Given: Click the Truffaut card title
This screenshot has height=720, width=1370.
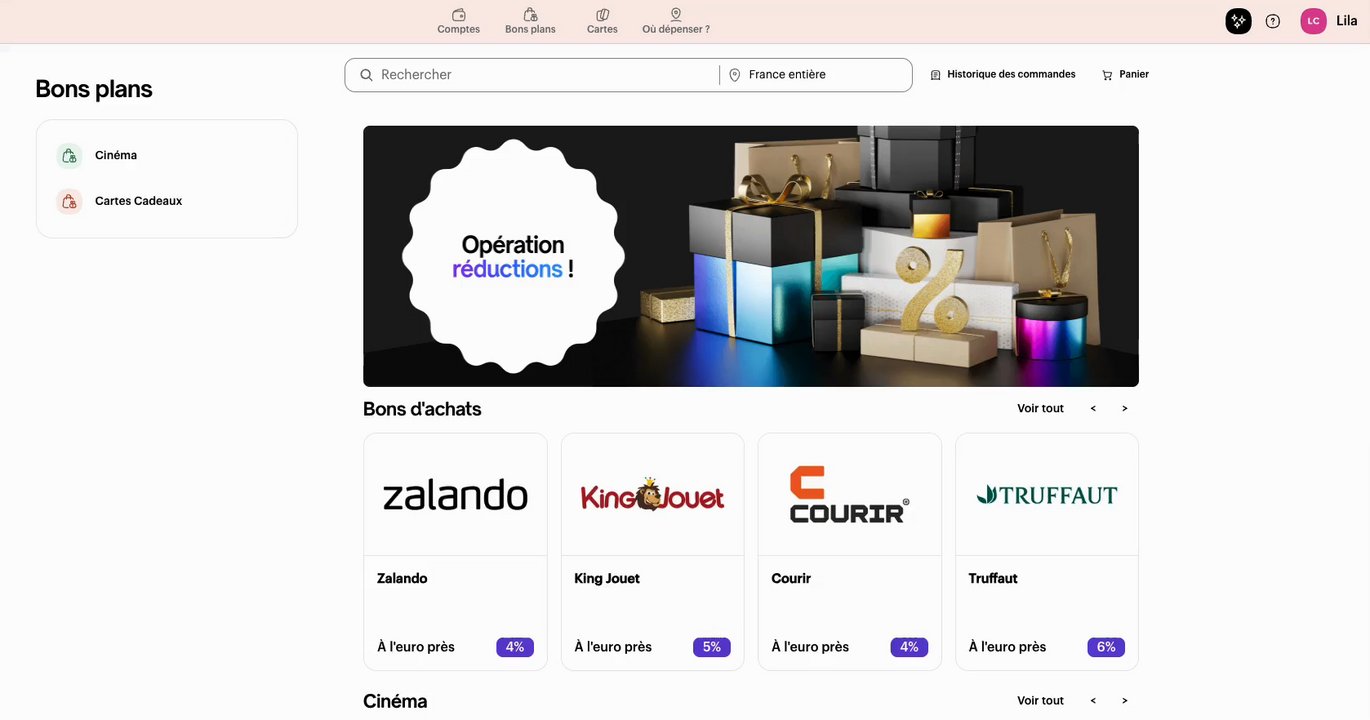Looking at the screenshot, I should [993, 578].
